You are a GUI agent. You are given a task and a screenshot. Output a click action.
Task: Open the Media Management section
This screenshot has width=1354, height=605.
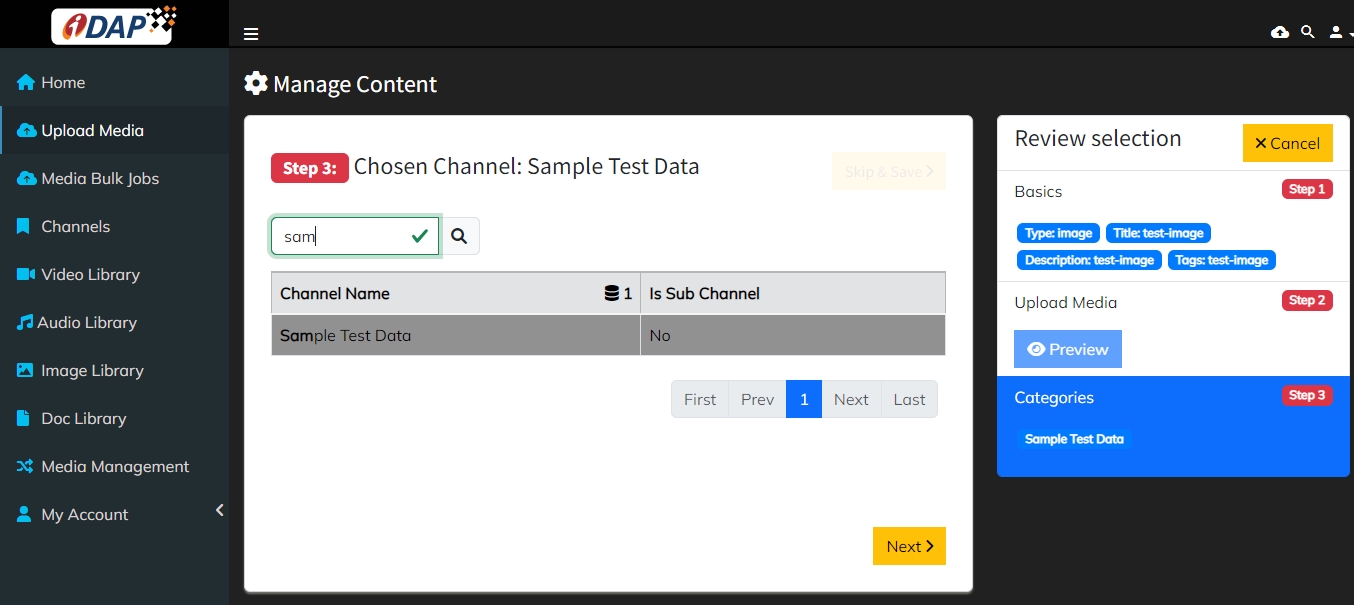114,466
